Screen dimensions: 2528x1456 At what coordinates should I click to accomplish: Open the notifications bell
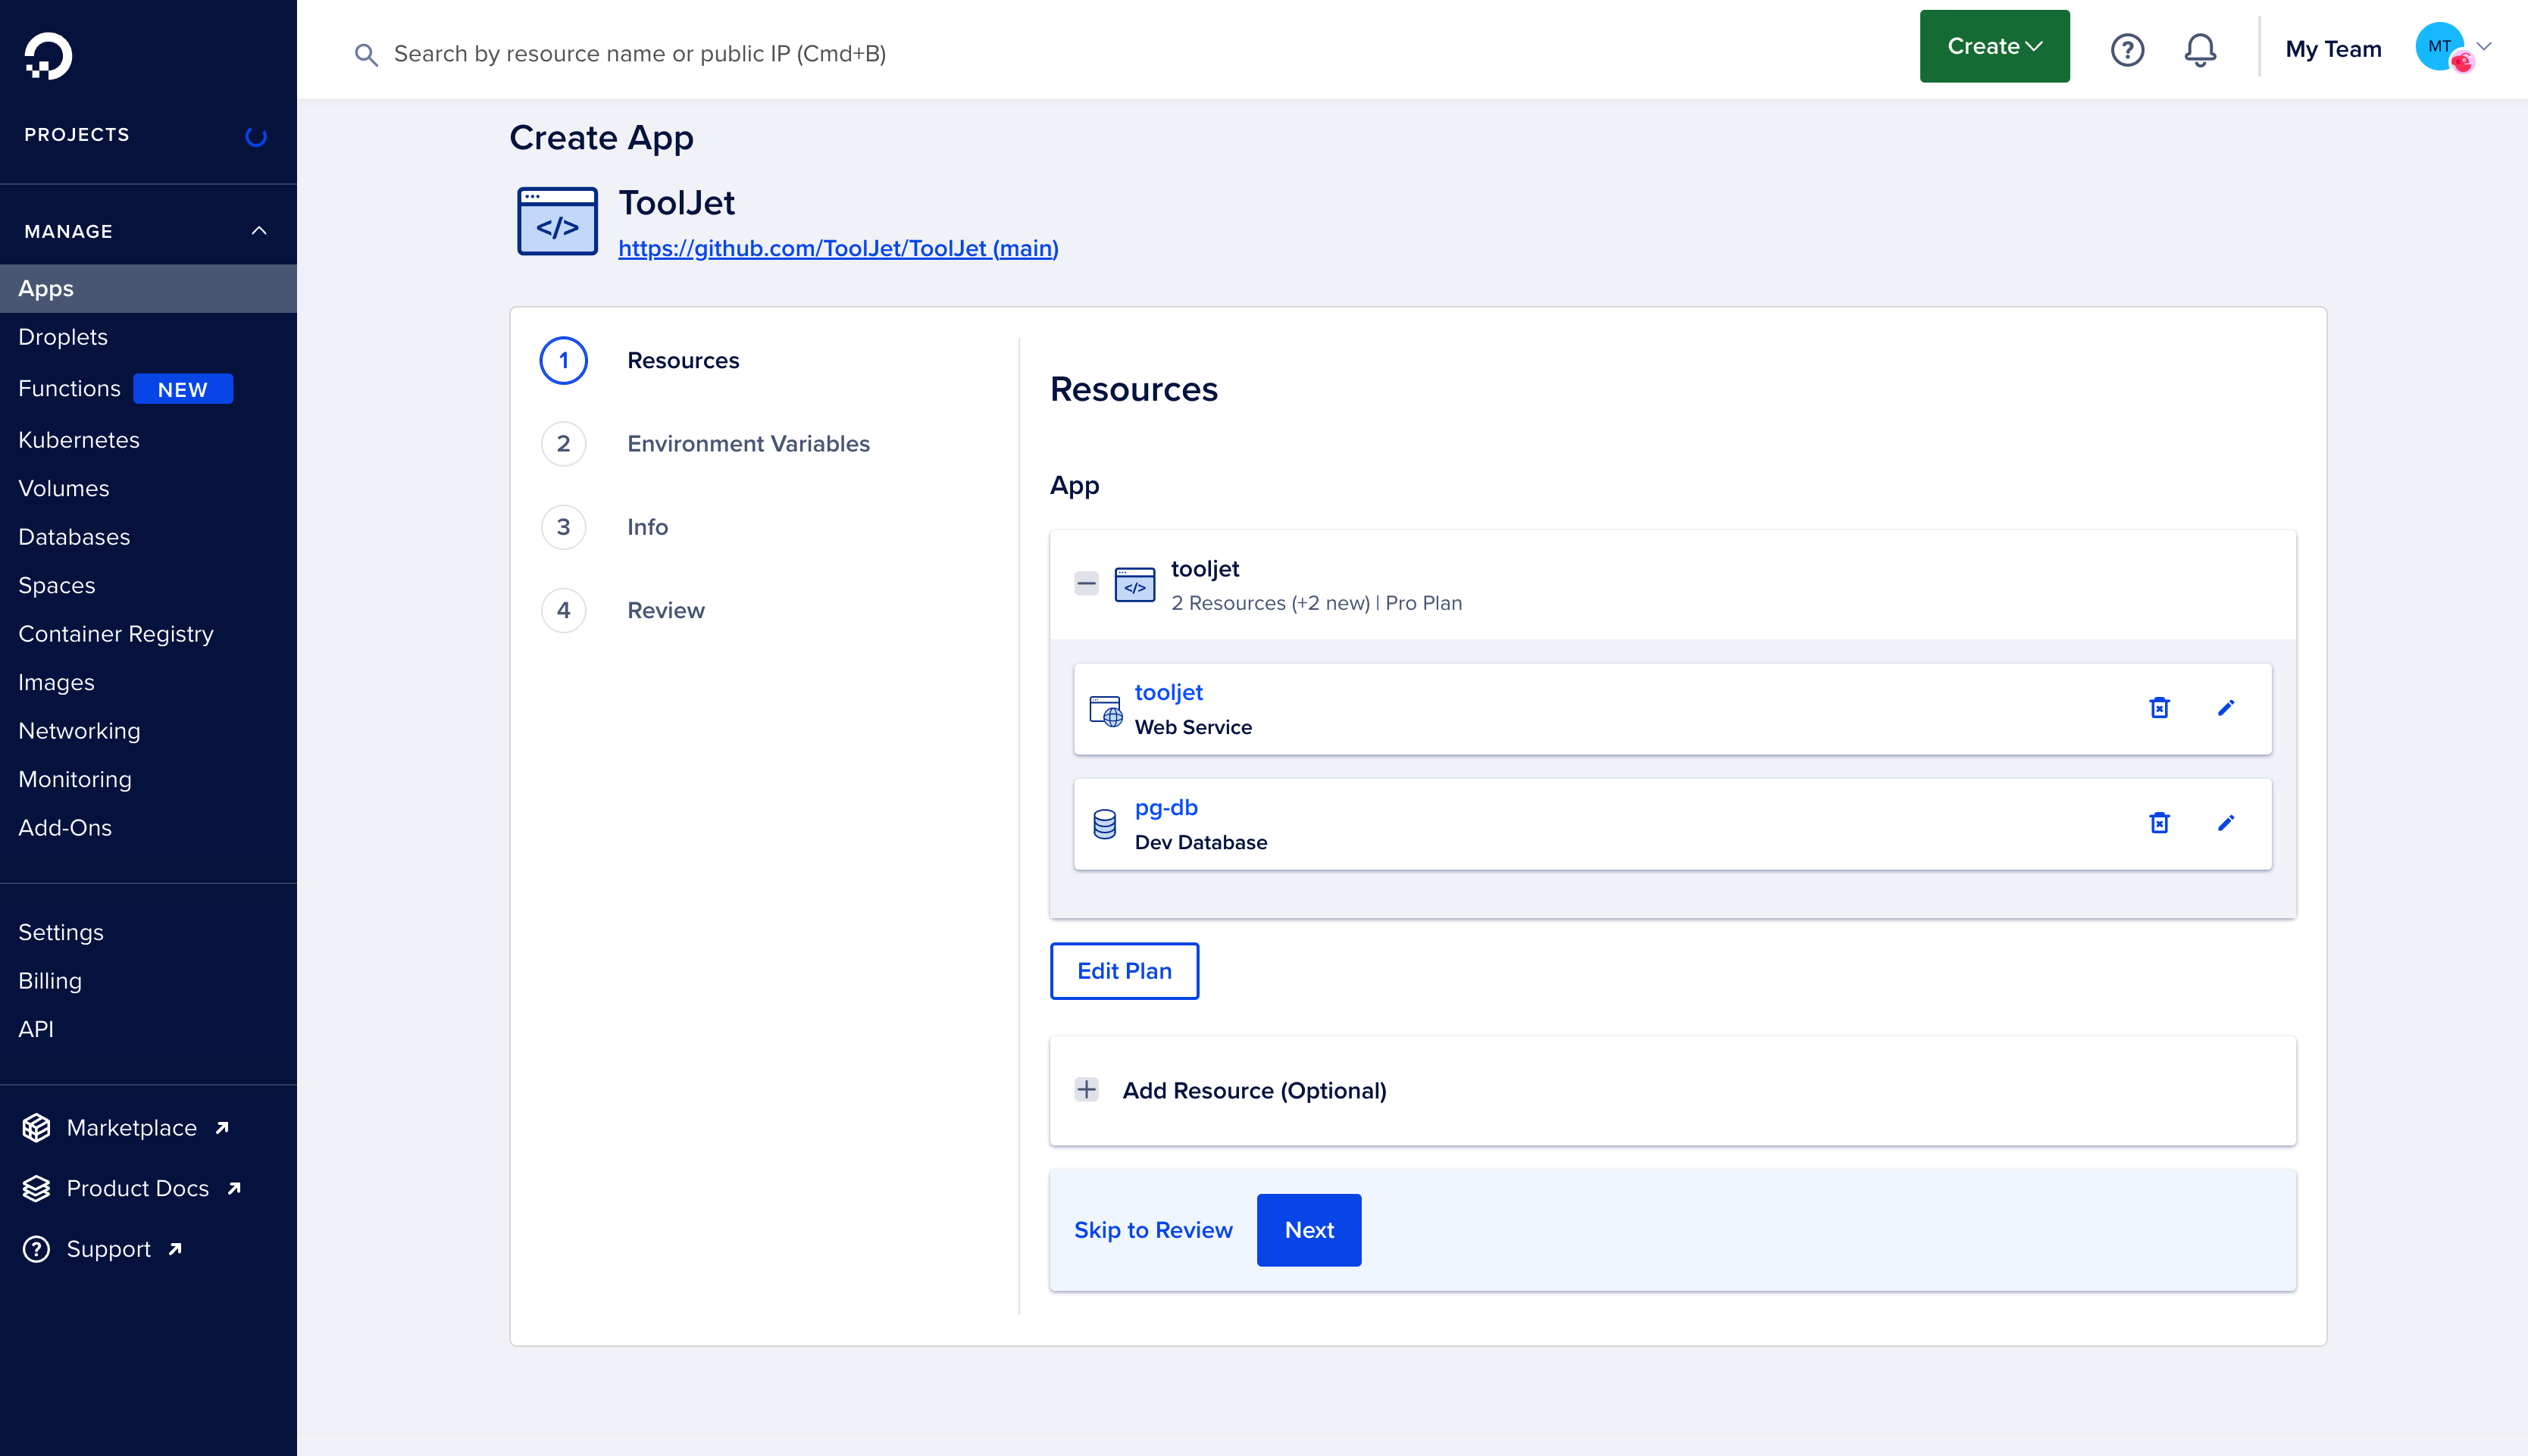point(2199,49)
